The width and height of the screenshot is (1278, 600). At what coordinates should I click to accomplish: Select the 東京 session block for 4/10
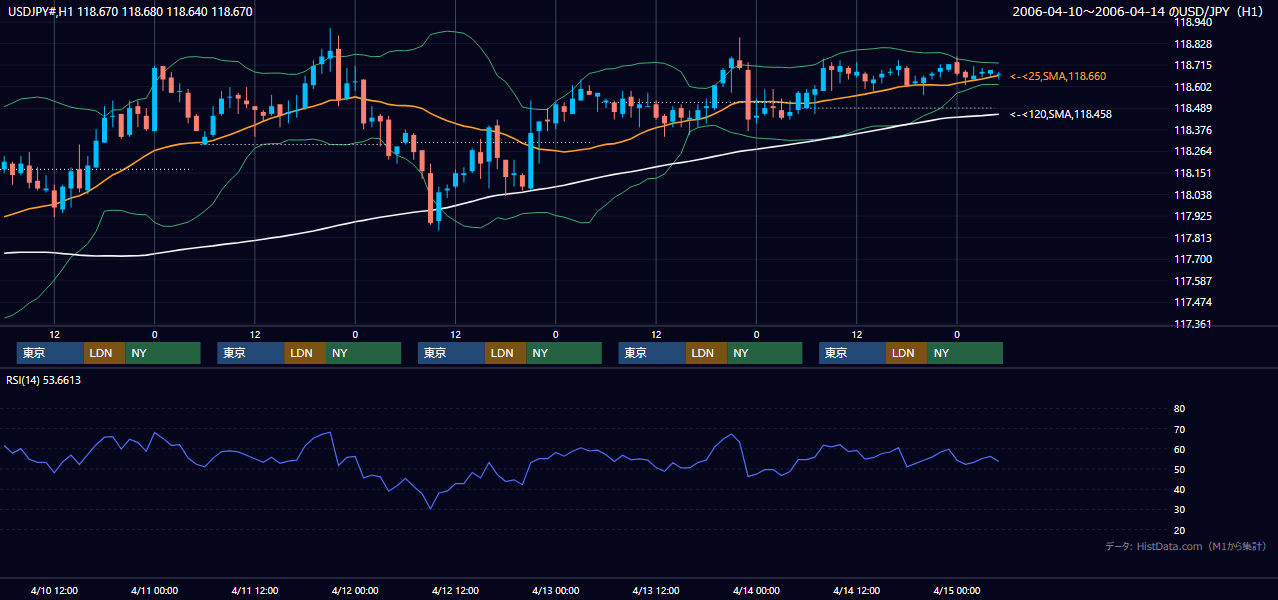[x=51, y=353]
